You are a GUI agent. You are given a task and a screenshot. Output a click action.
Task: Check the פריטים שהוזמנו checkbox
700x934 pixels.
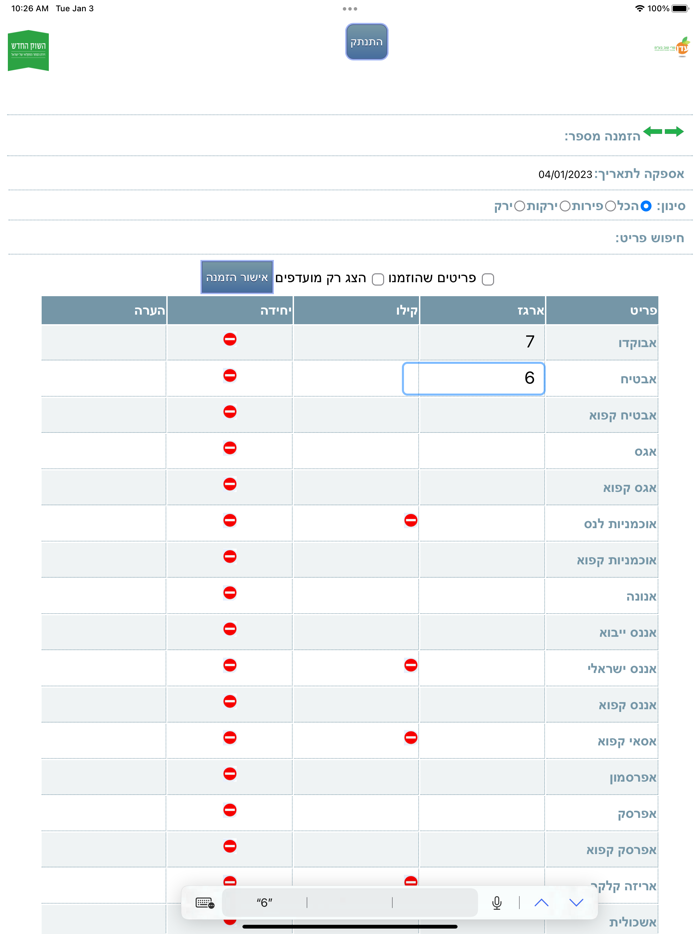488,279
